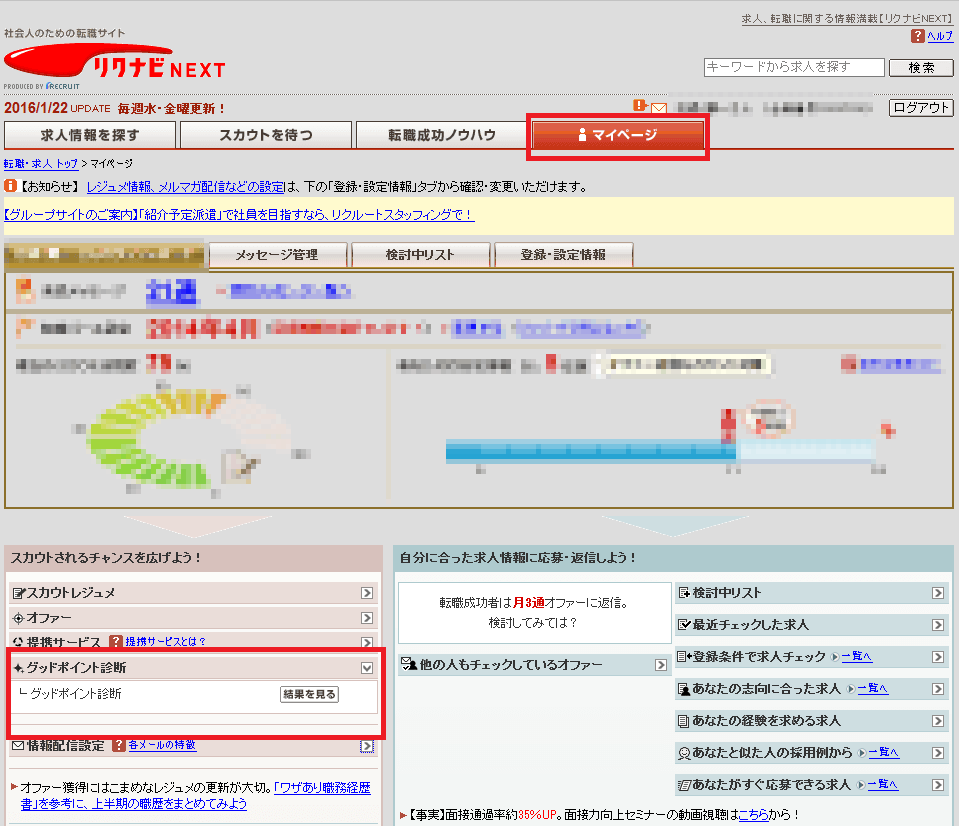Open the リクルートスタッフィング group site link
Screen dimensions: 959x826
pyautogui.click(x=239, y=215)
